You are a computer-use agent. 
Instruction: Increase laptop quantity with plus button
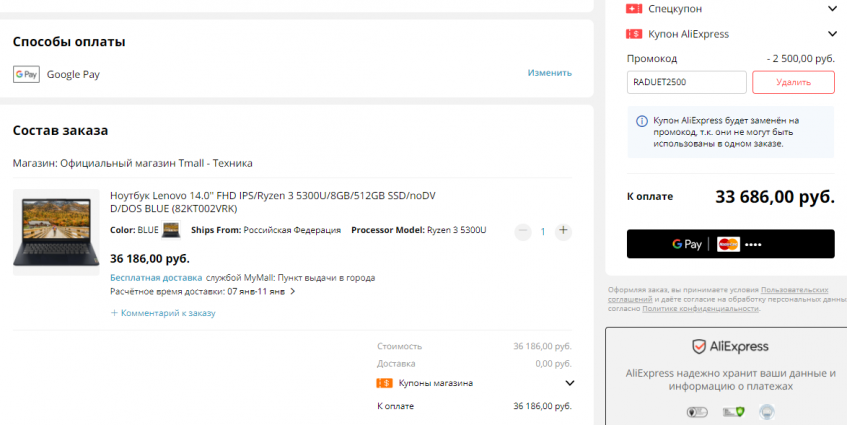point(563,231)
